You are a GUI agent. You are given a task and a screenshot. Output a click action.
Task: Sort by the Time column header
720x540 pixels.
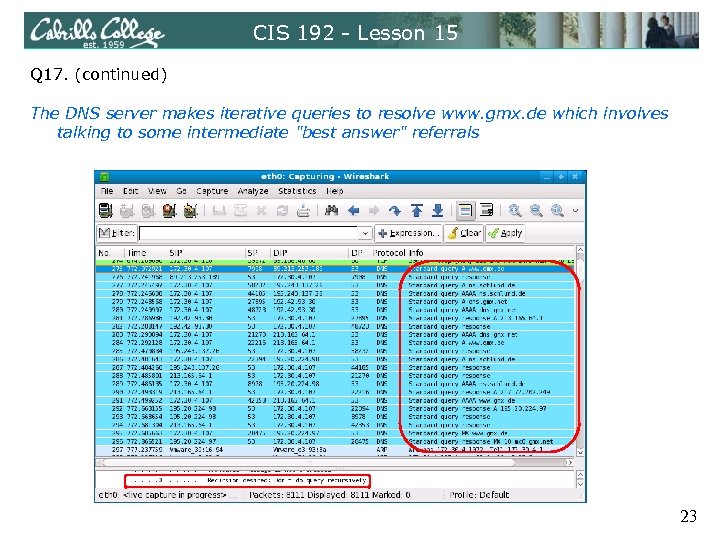coord(146,253)
